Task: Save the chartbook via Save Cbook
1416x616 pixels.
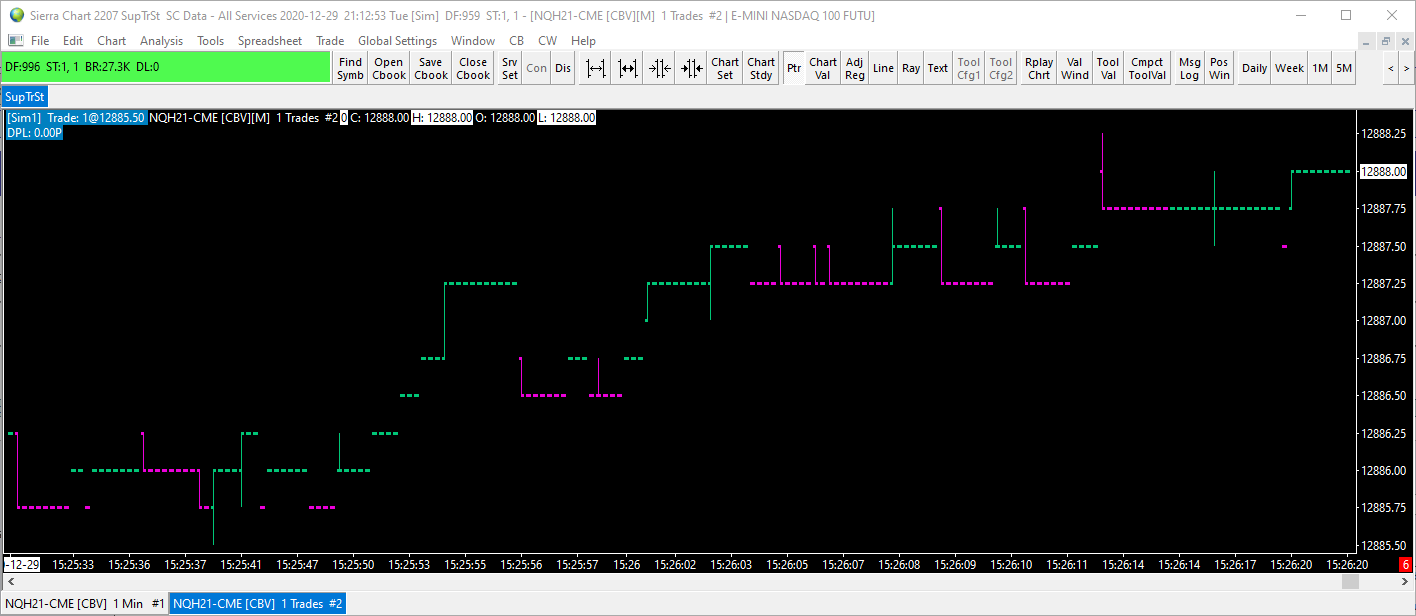Action: (x=431, y=68)
